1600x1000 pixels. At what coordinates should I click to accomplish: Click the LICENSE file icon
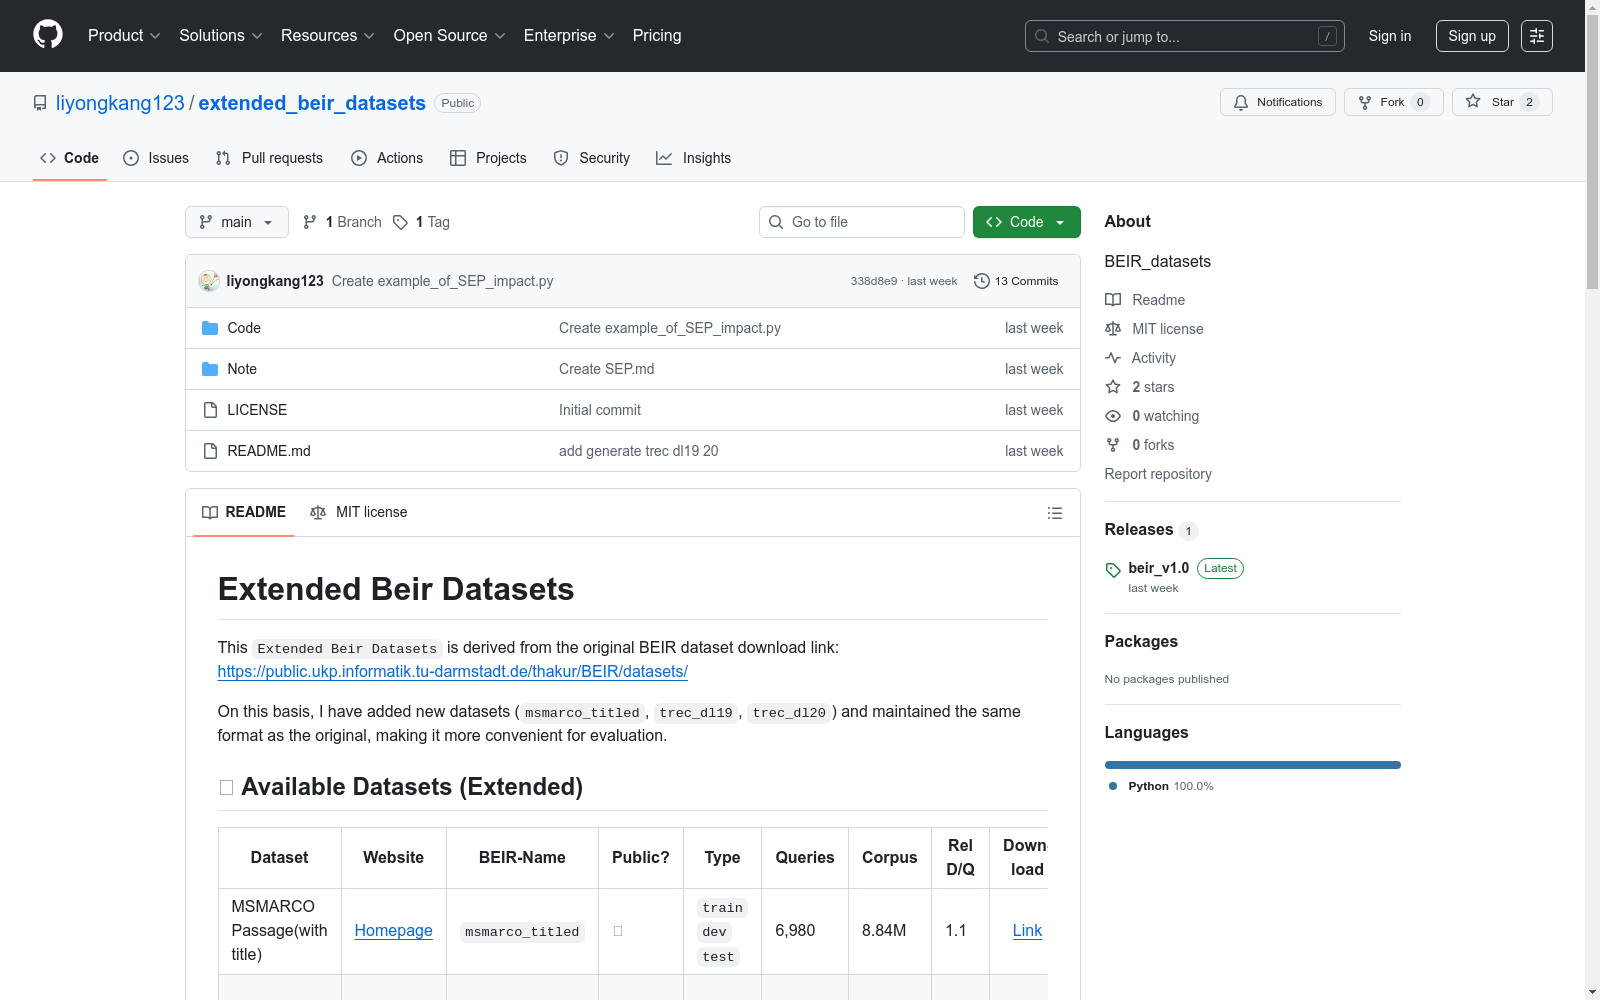coord(210,410)
